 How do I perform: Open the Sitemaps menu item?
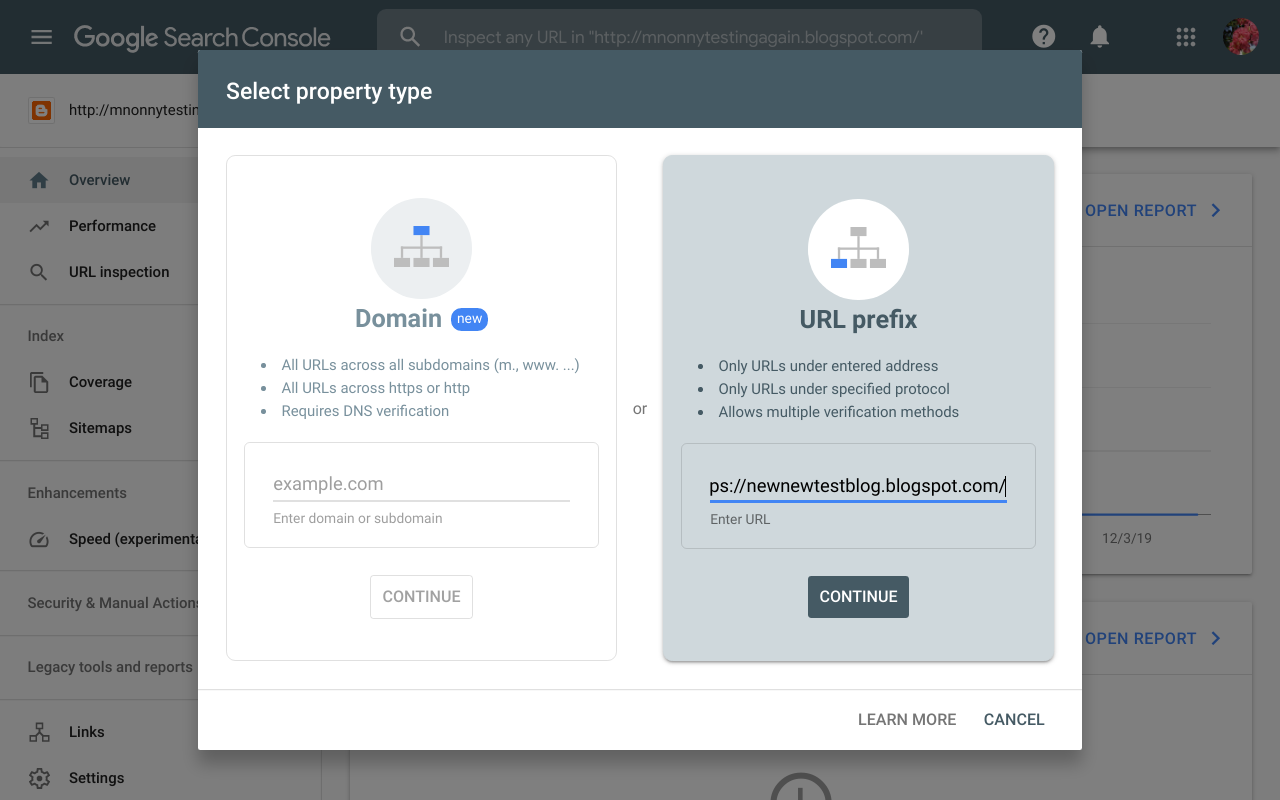(100, 428)
